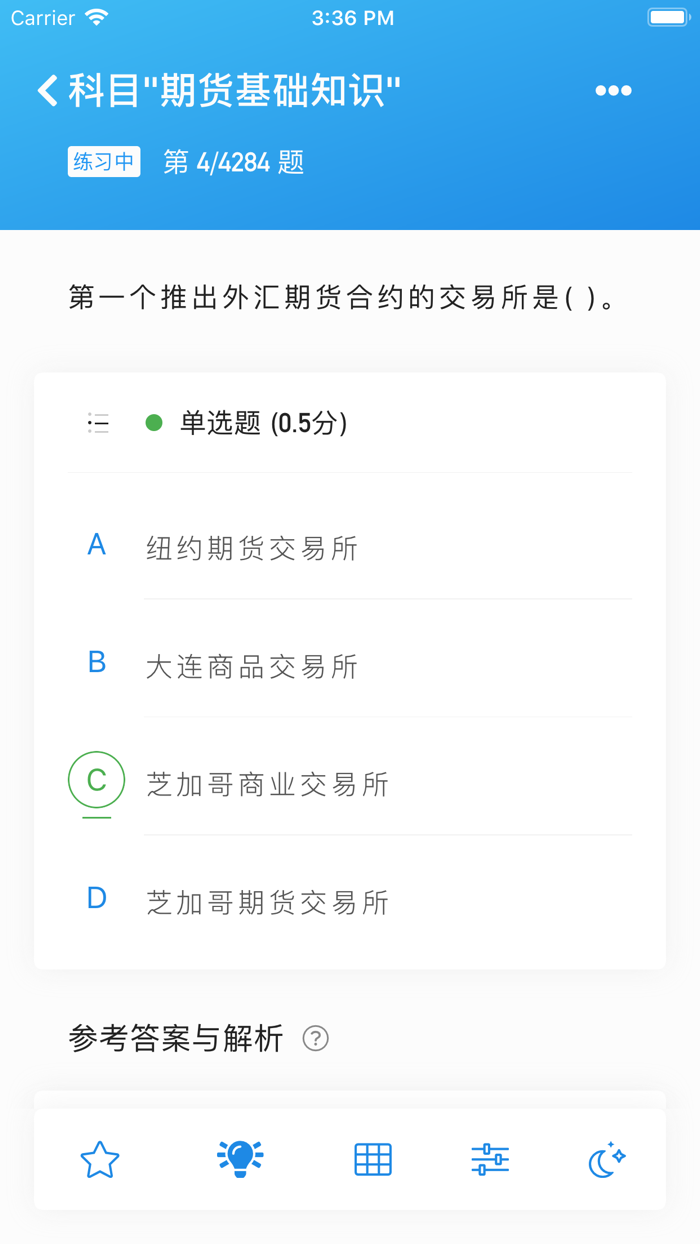Tap the Wi-Fi icon in the status bar
Image resolution: width=700 pixels, height=1244 pixels.
point(96,16)
